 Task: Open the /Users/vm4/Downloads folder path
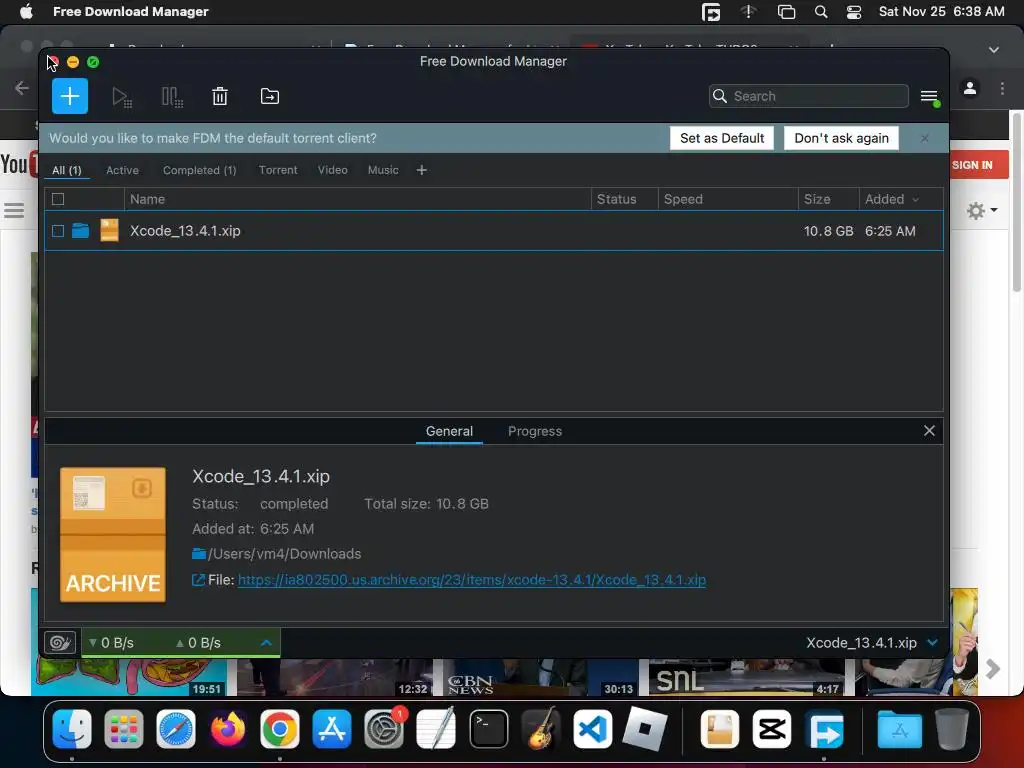pyautogui.click(x=284, y=554)
